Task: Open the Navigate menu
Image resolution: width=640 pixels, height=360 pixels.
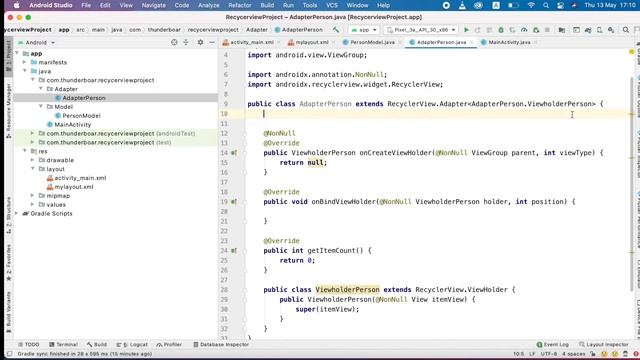Action: 153,5
